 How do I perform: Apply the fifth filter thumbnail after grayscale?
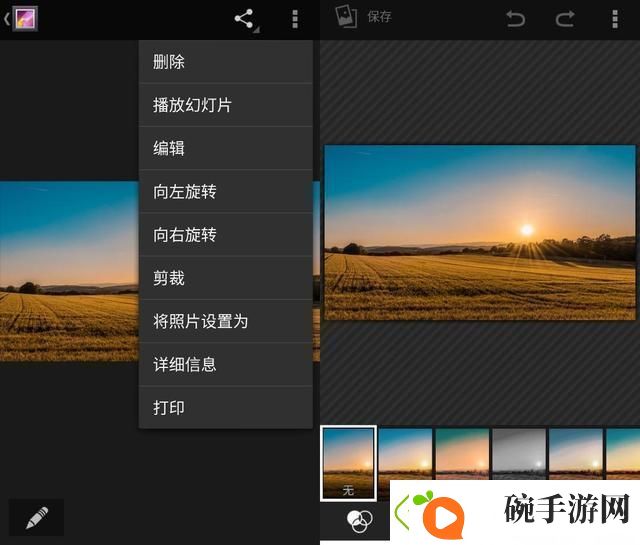point(576,454)
